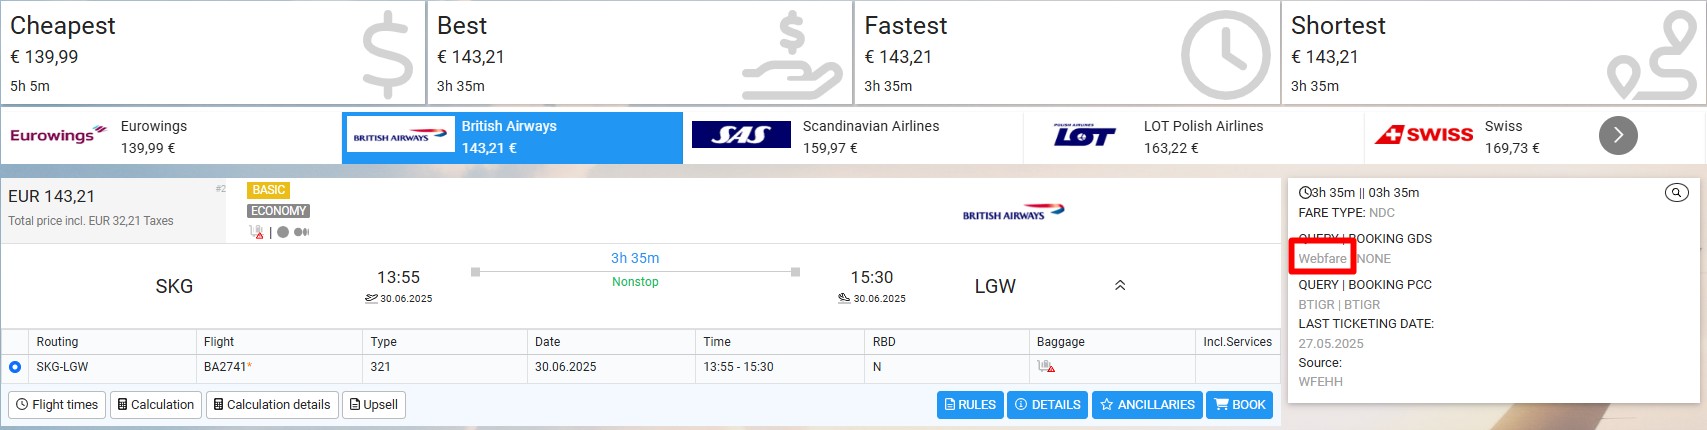The width and height of the screenshot is (1707, 430).
Task: Click the baggage warning icon in table row
Action: [x=1046, y=367]
